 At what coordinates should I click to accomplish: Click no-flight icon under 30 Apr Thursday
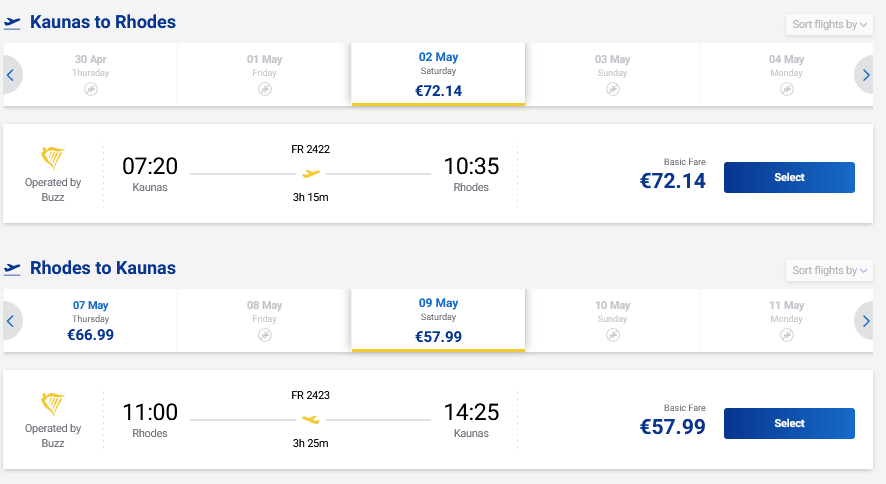coord(91,89)
